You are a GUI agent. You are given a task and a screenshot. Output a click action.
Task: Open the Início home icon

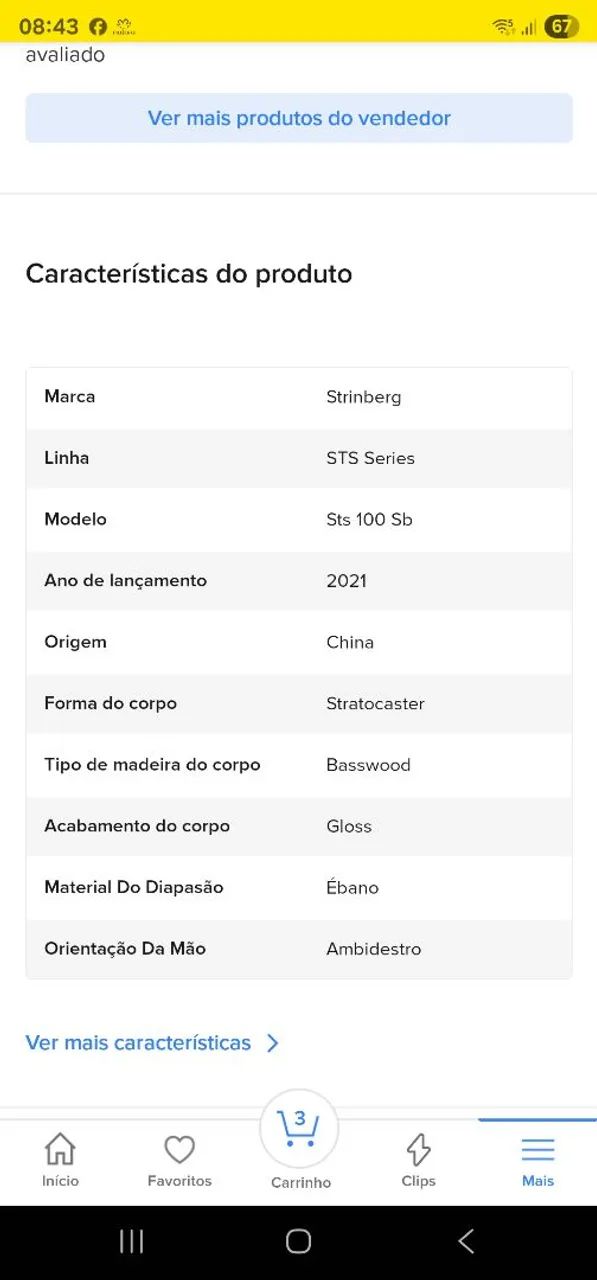pyautogui.click(x=60, y=1149)
